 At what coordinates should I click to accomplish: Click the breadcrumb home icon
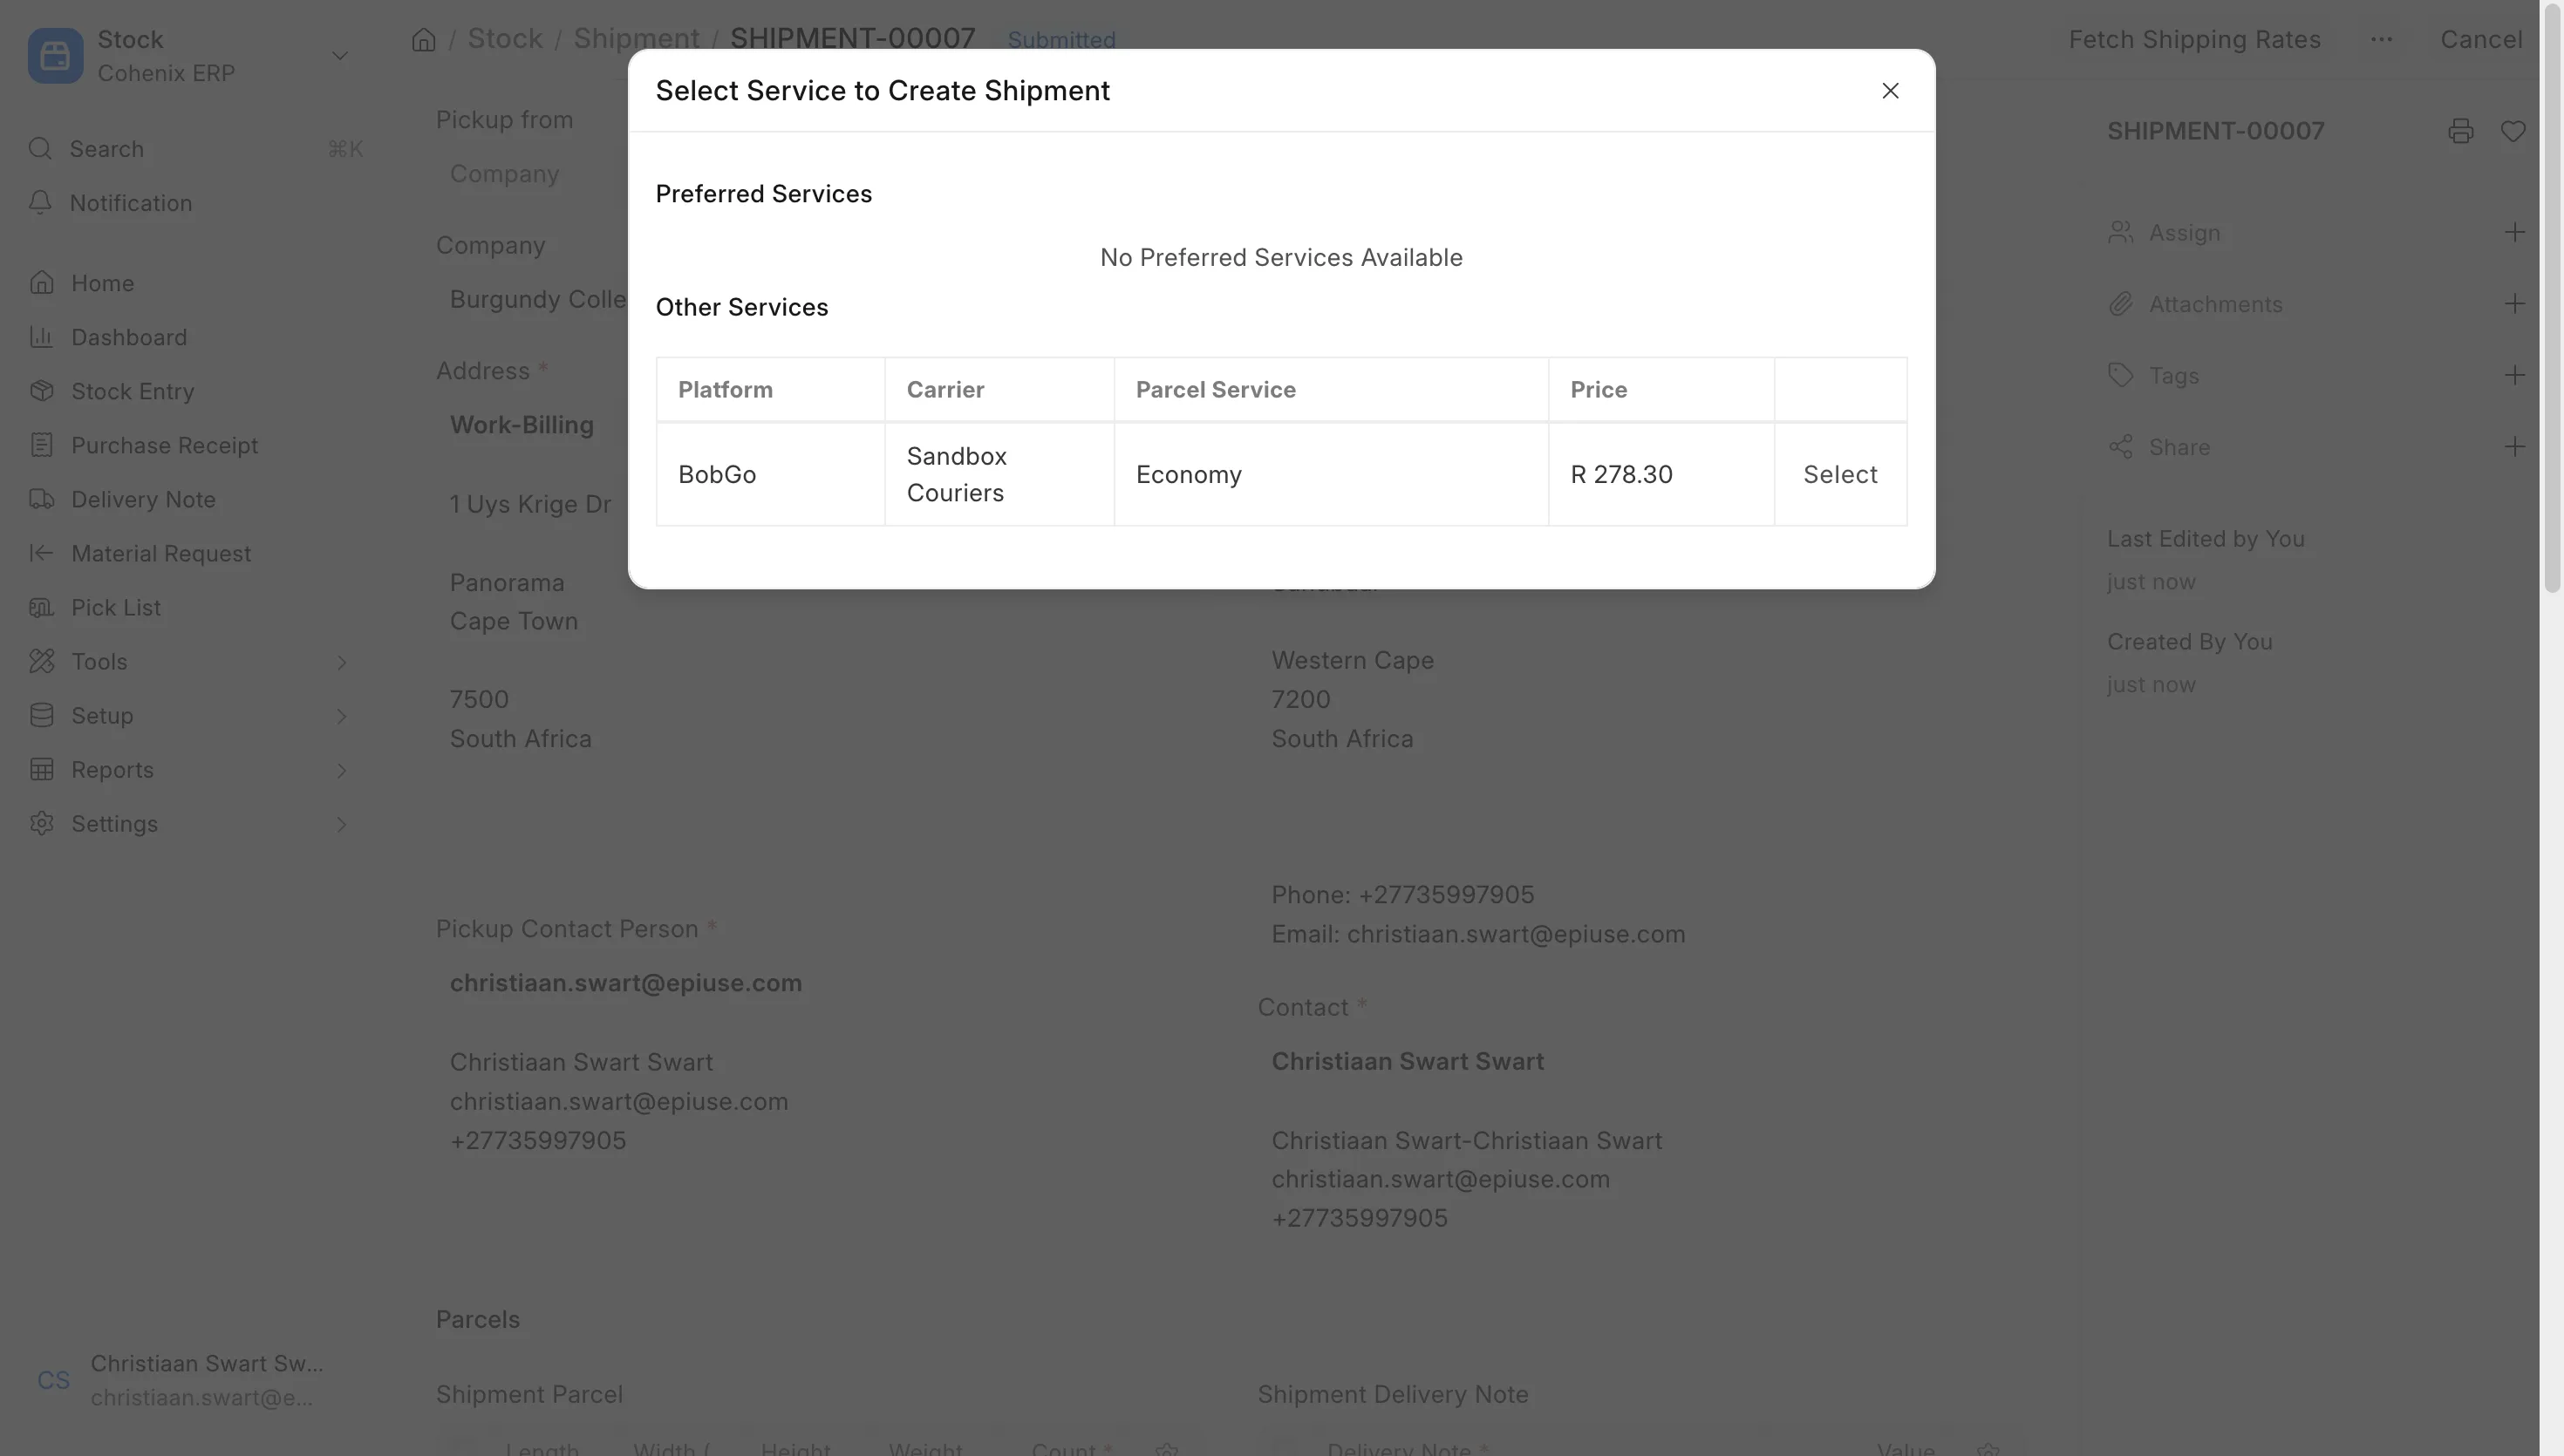[x=424, y=40]
